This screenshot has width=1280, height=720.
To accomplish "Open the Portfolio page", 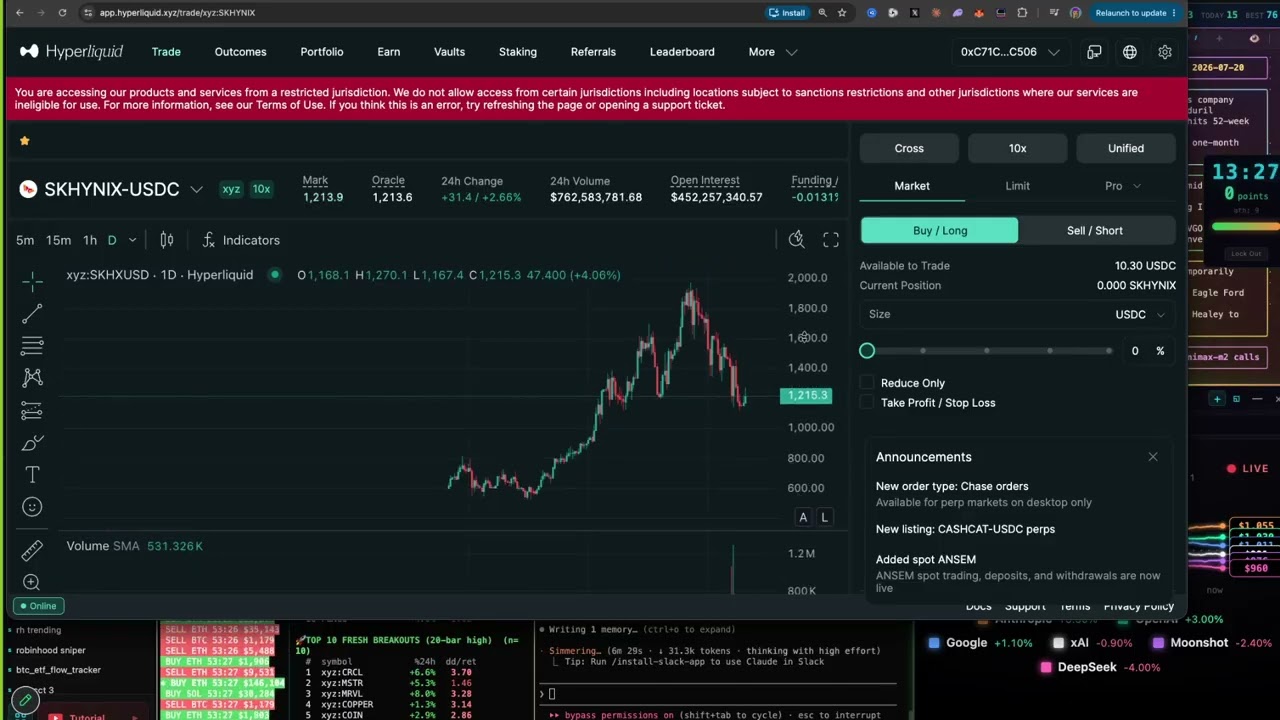I will (x=322, y=52).
